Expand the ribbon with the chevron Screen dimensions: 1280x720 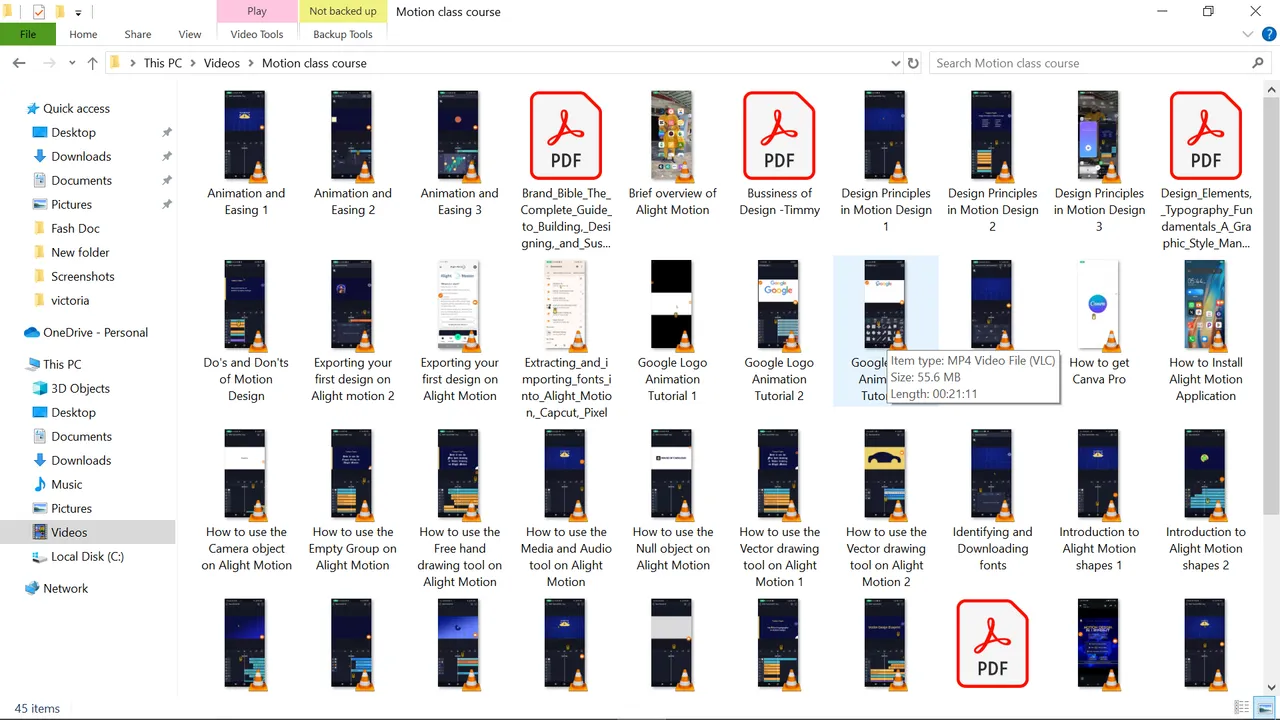coord(1246,34)
